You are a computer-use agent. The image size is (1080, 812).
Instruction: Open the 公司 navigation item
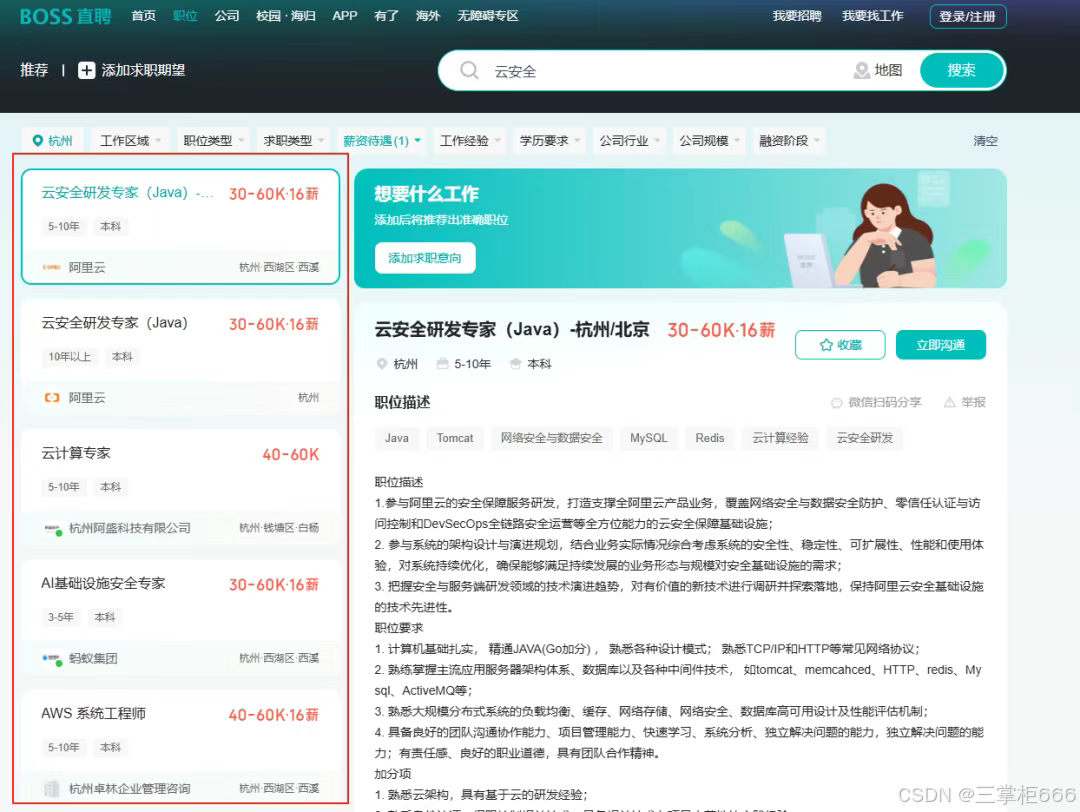click(x=227, y=16)
